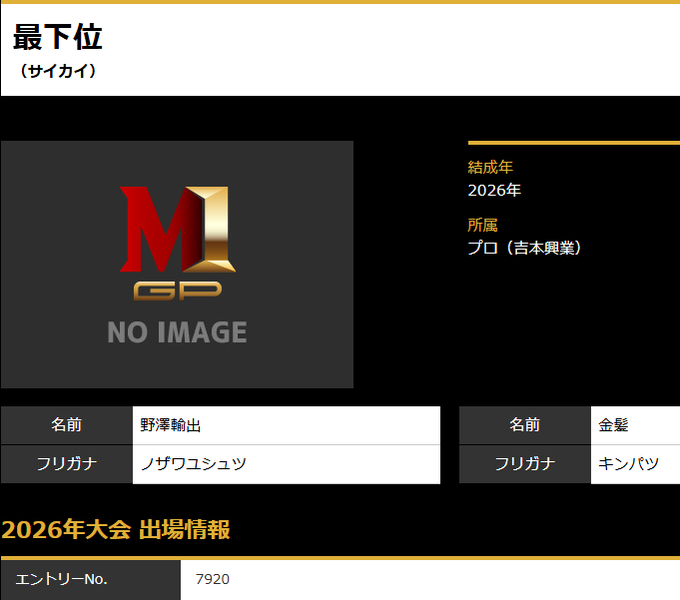The width and height of the screenshot is (680, 600).
Task: Click the reading （サイカイ） text
Action: point(58,71)
